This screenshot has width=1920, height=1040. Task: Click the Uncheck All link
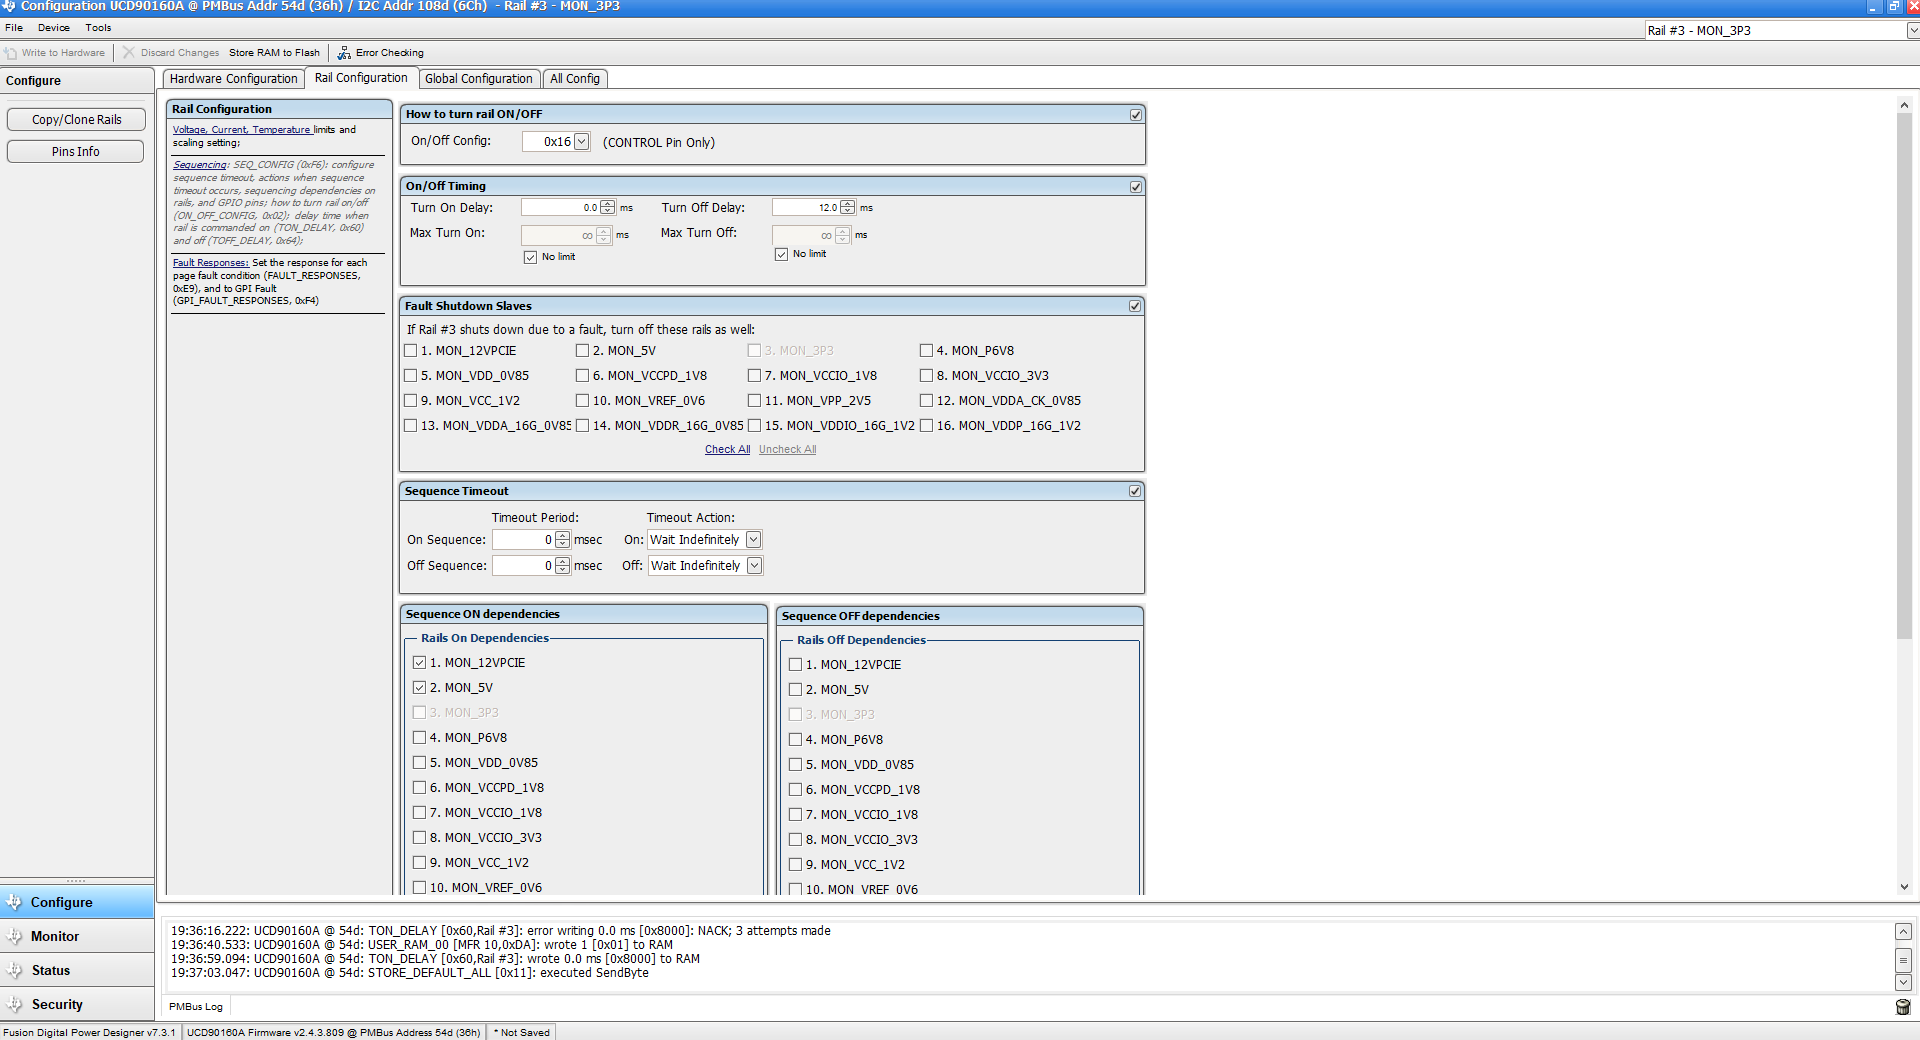(787, 450)
